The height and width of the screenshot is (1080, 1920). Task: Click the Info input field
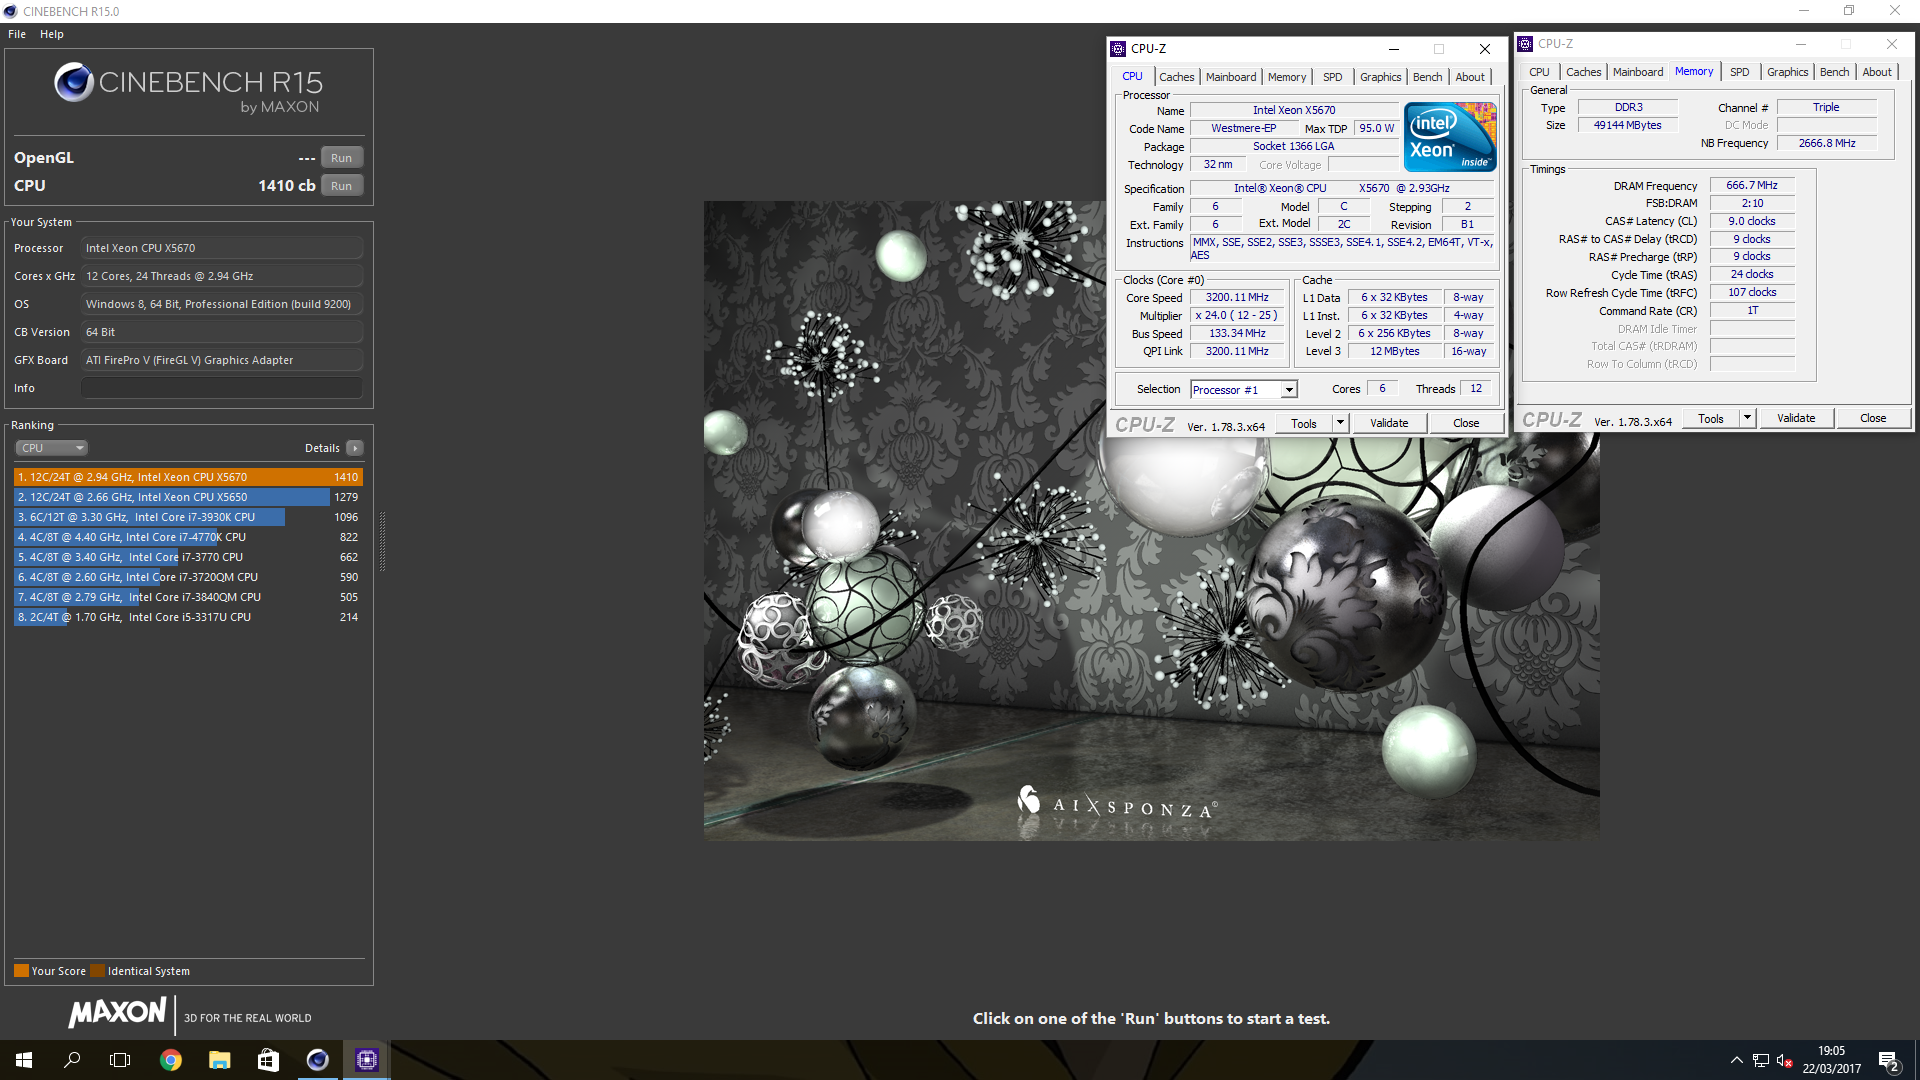coord(222,388)
